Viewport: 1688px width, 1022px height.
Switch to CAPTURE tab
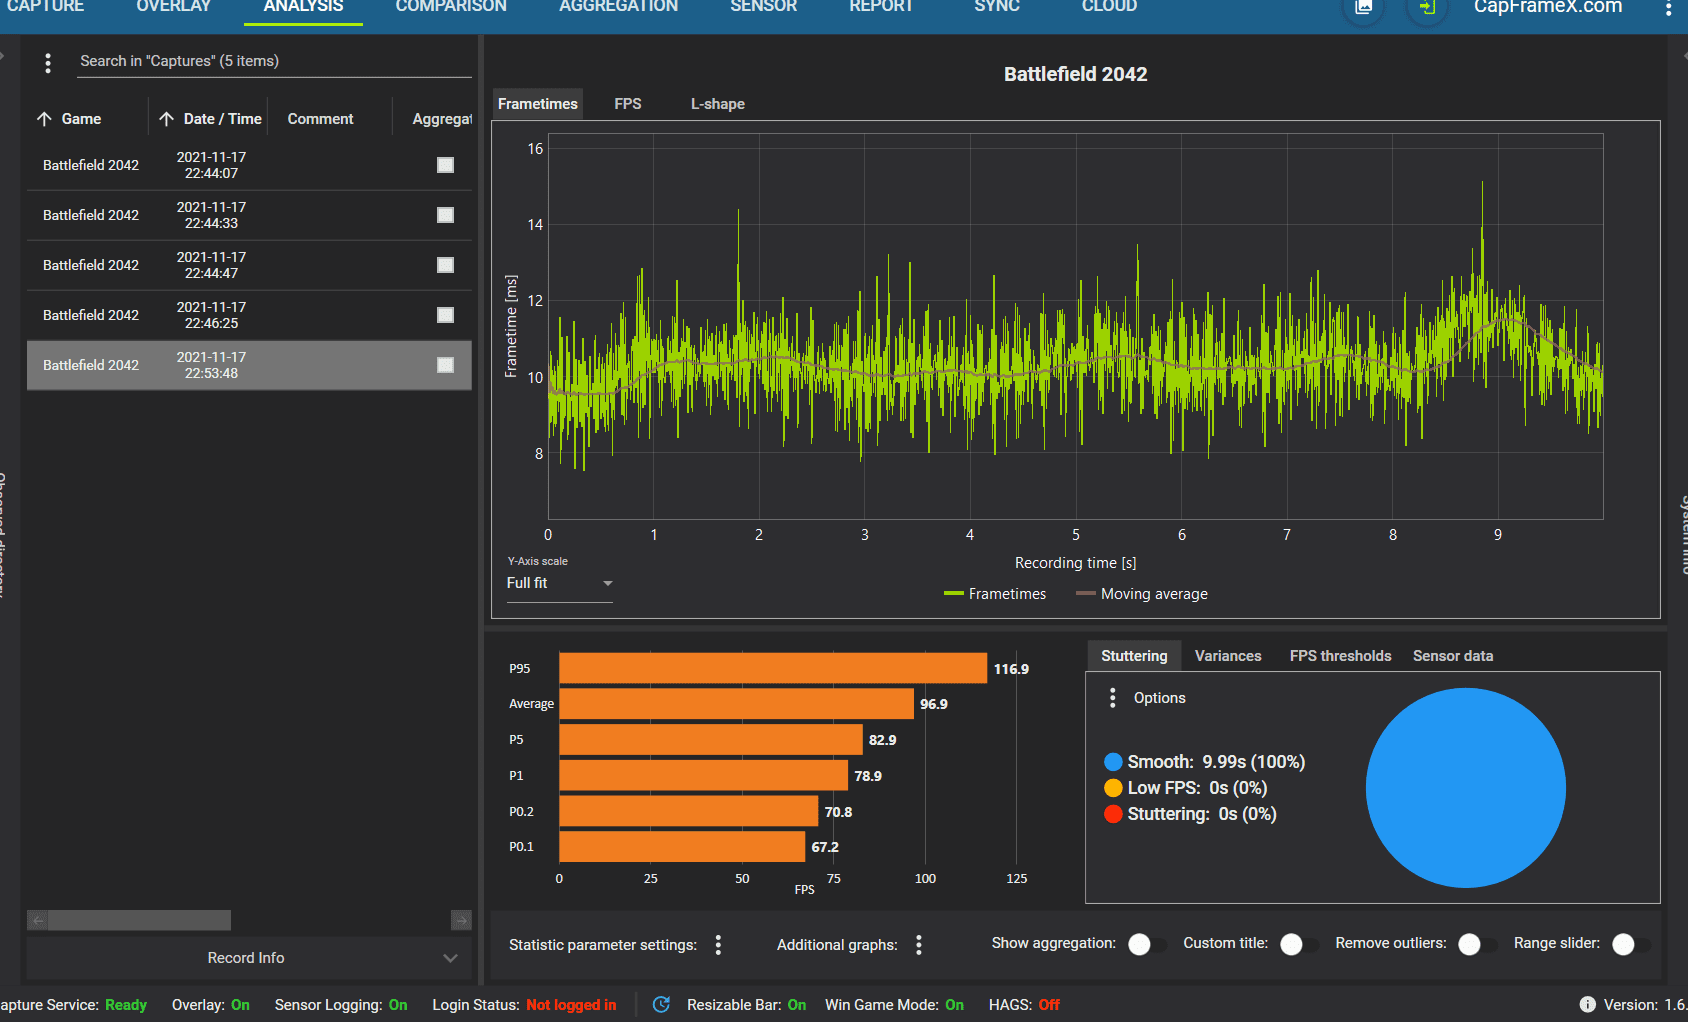44,7
